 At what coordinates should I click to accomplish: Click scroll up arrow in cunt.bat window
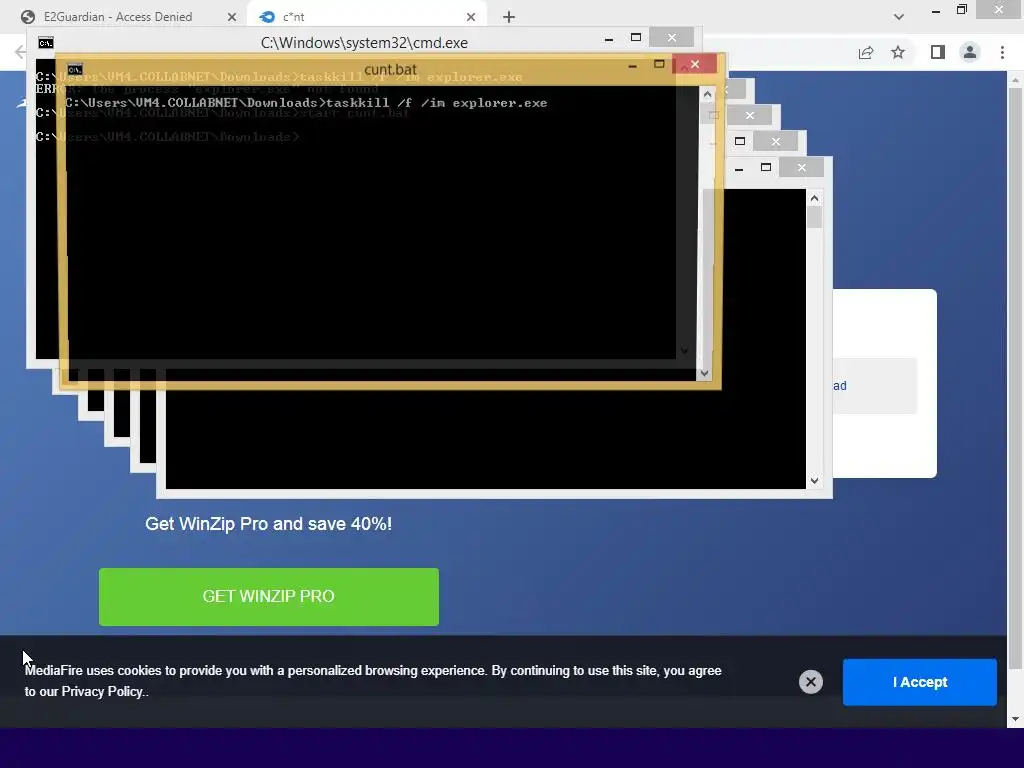tap(707, 95)
